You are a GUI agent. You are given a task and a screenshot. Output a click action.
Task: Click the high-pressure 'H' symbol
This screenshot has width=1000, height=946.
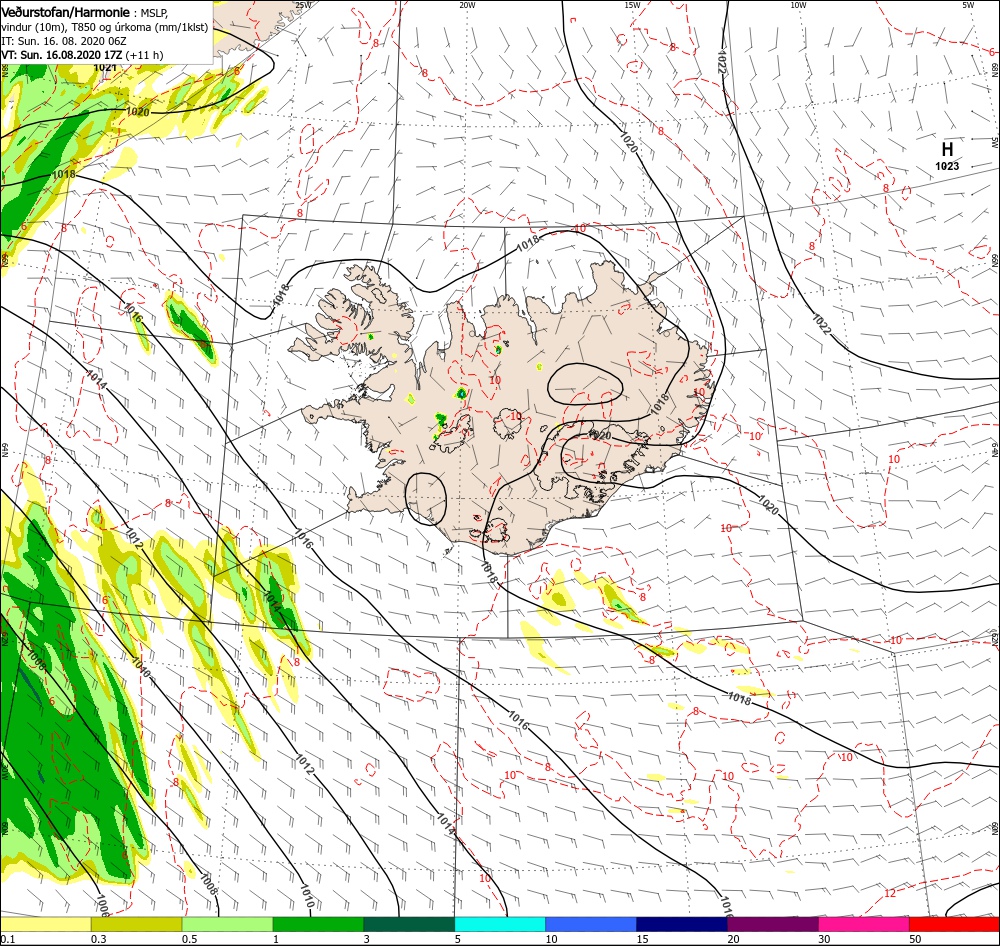(x=947, y=149)
